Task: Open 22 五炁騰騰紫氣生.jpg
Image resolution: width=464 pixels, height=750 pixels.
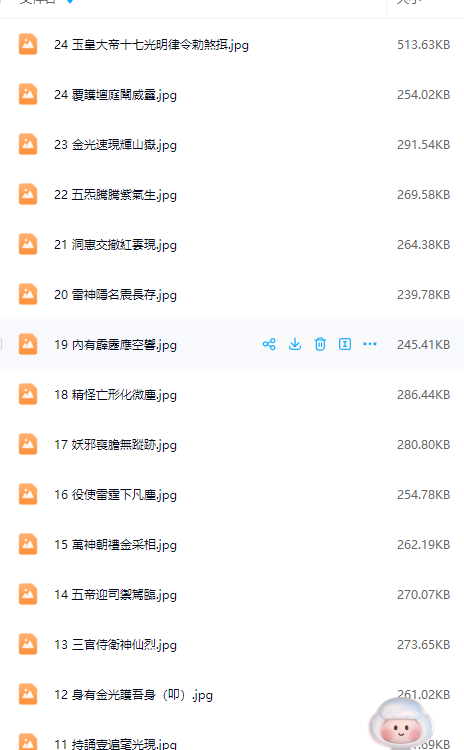Action: [115, 195]
